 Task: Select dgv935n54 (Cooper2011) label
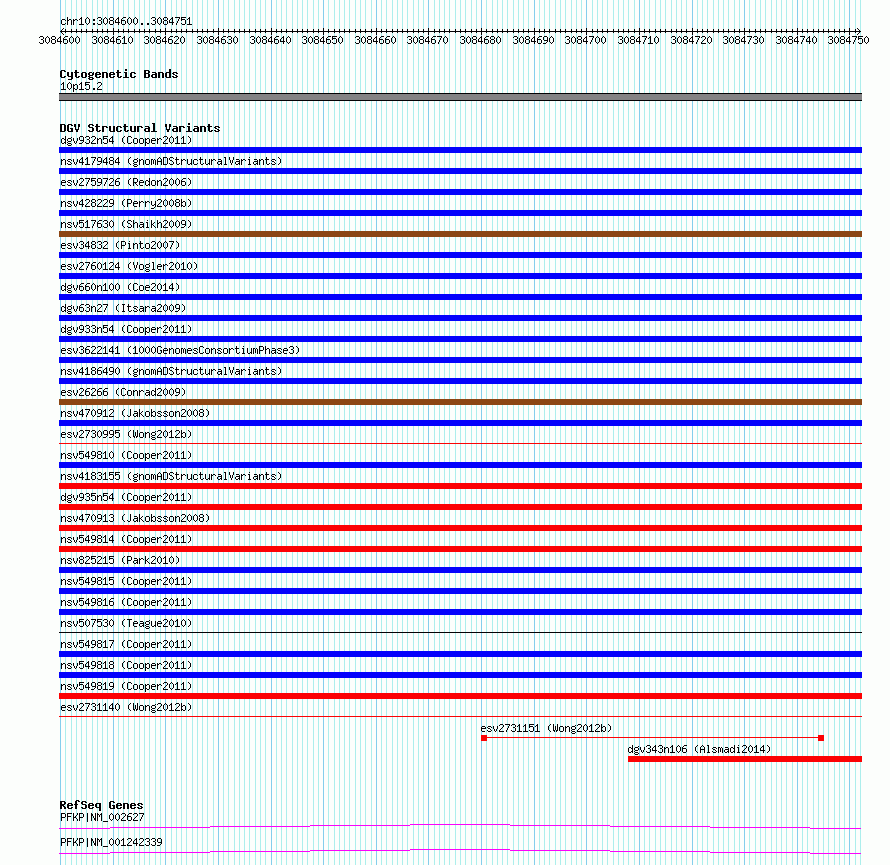click(x=126, y=497)
